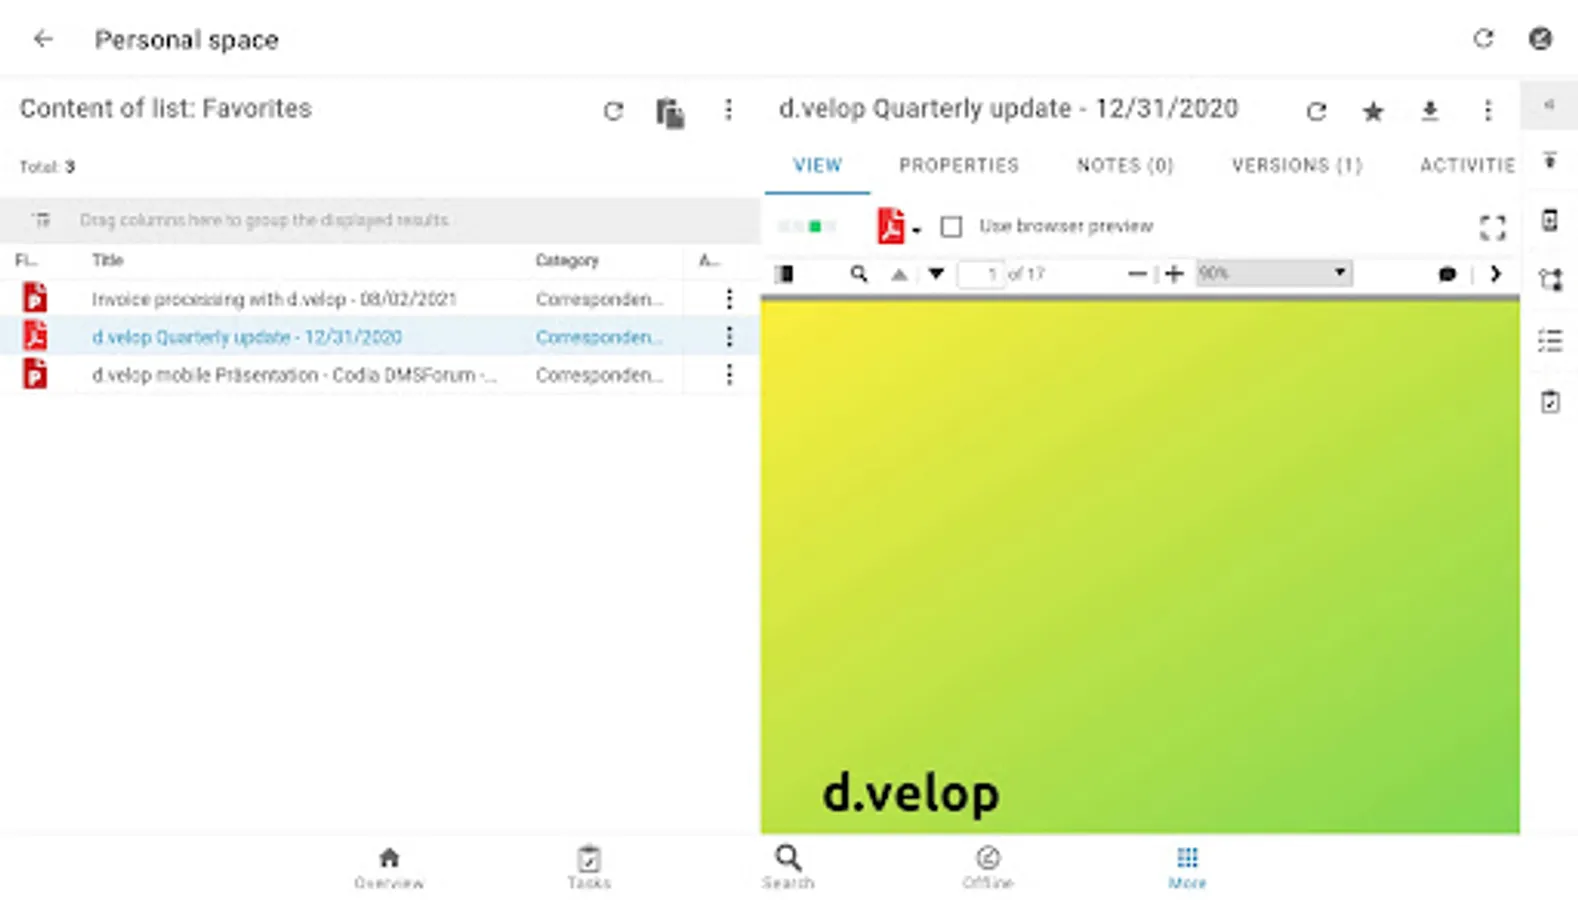Click the Adobe PDF icon in the preview toolbar
Image resolution: width=1578 pixels, height=900 pixels.
point(890,226)
